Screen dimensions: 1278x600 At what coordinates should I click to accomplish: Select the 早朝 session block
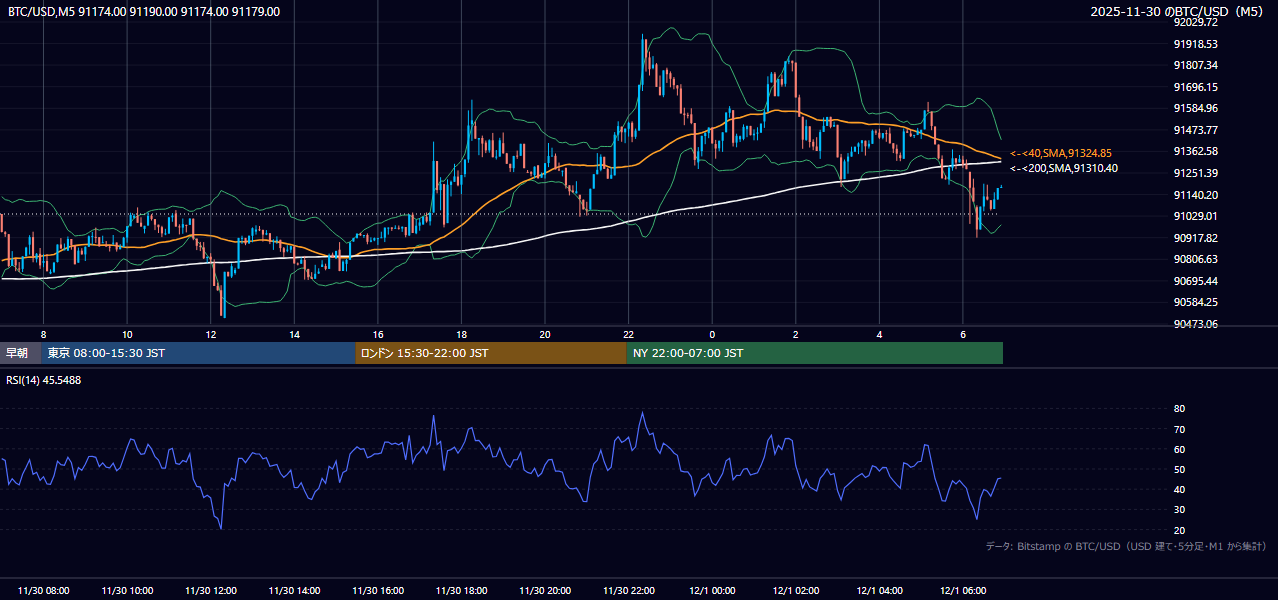click(x=21, y=353)
